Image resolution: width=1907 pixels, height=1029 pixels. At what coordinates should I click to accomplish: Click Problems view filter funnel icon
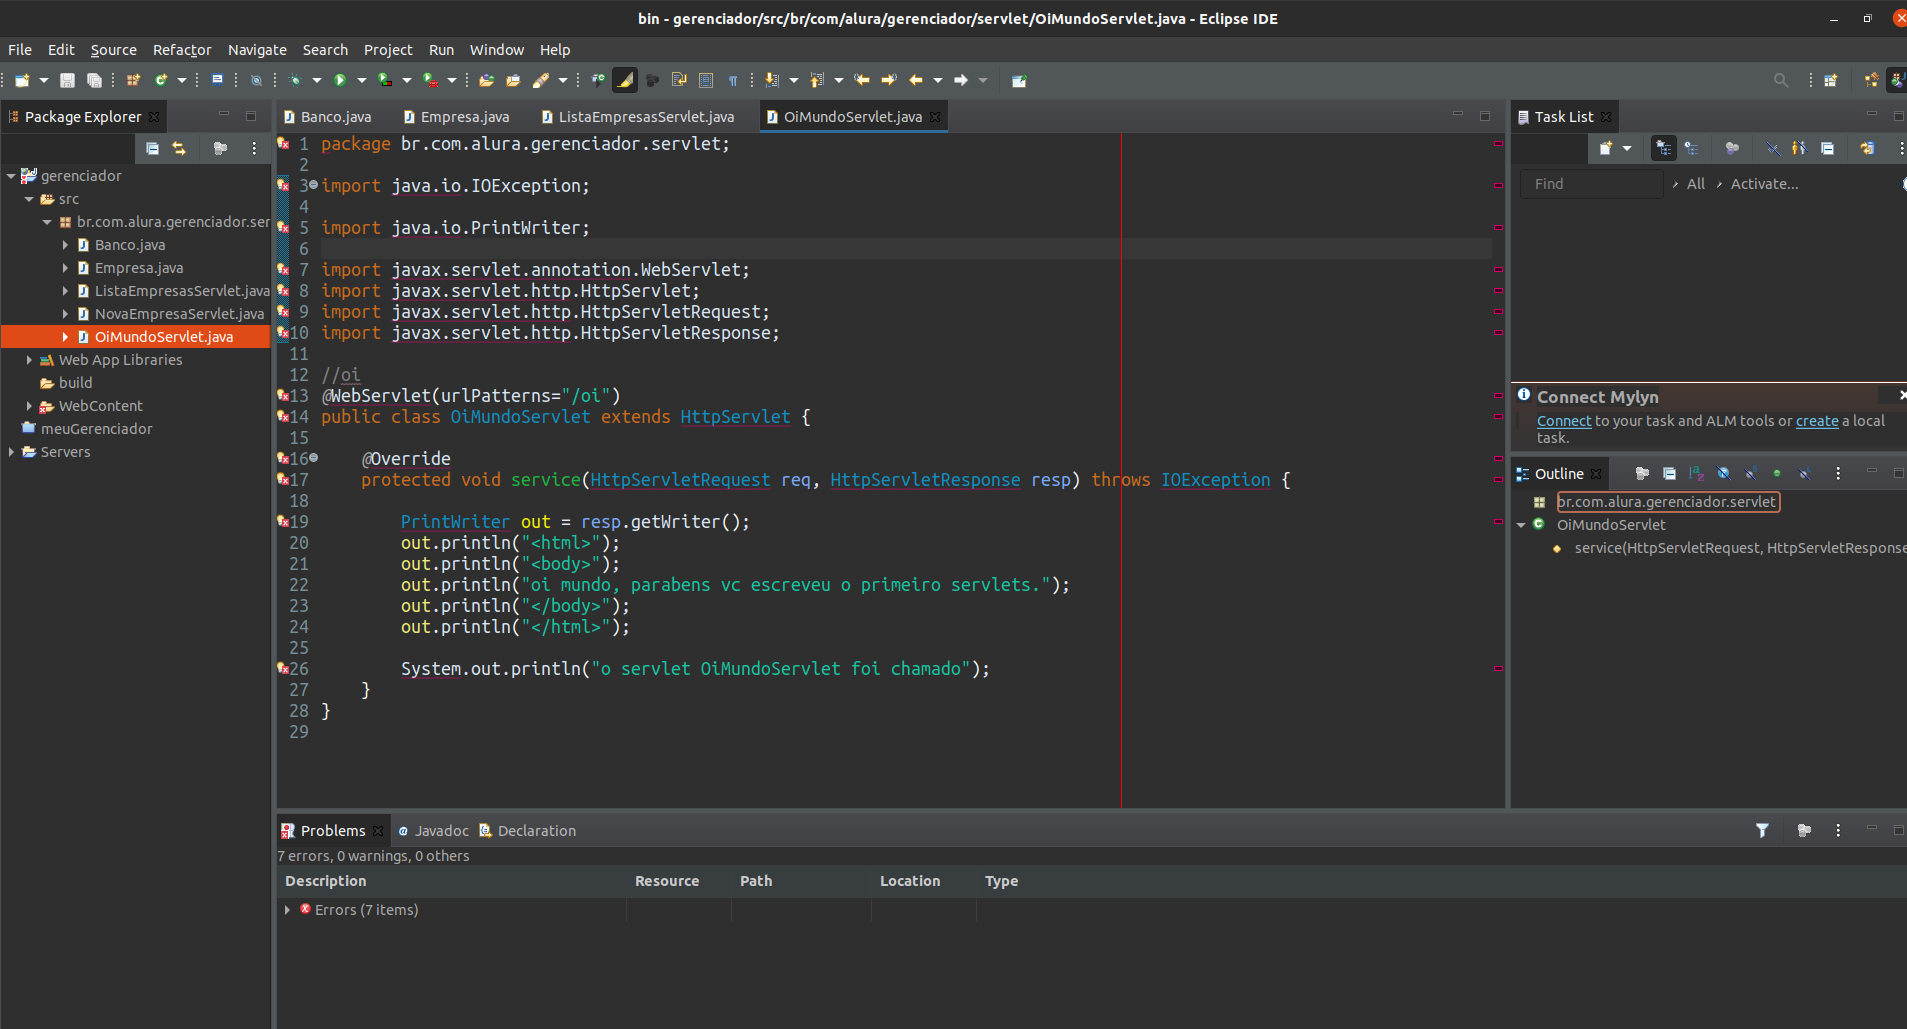1762,830
